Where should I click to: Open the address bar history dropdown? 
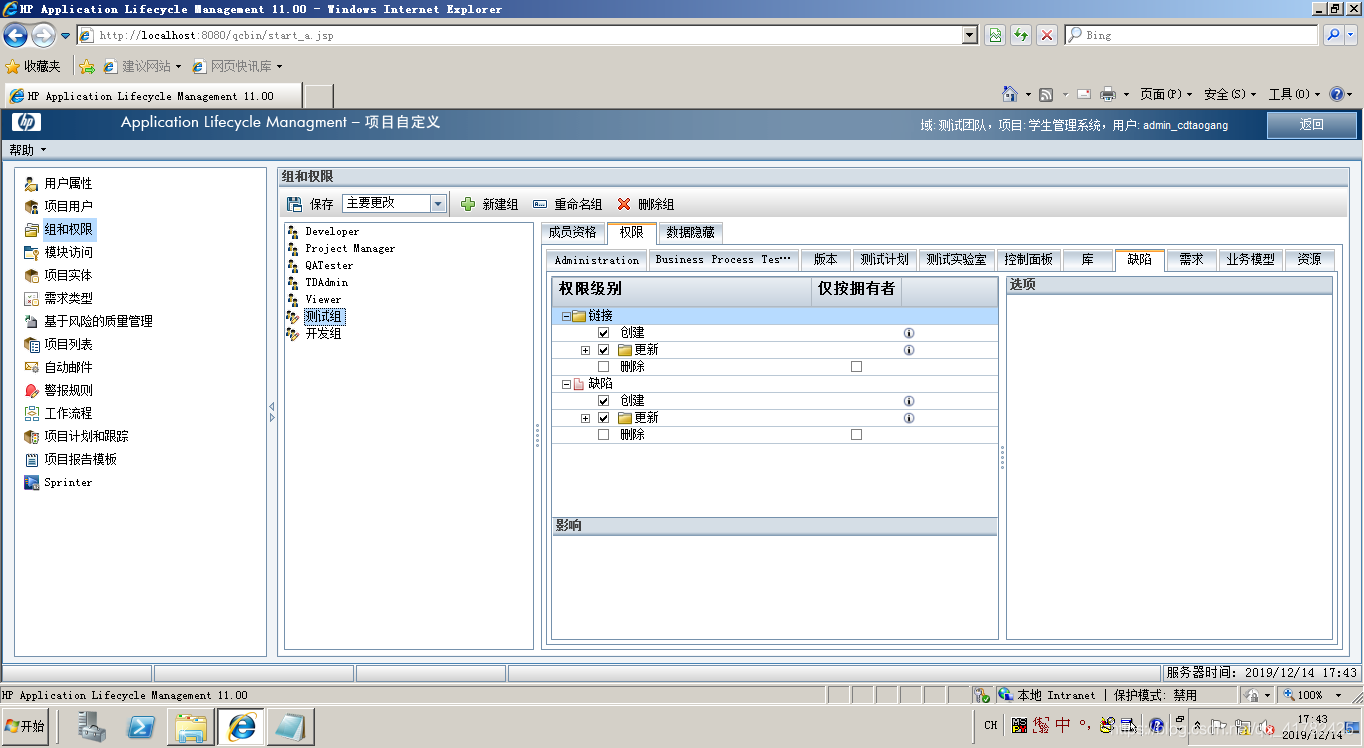point(970,35)
